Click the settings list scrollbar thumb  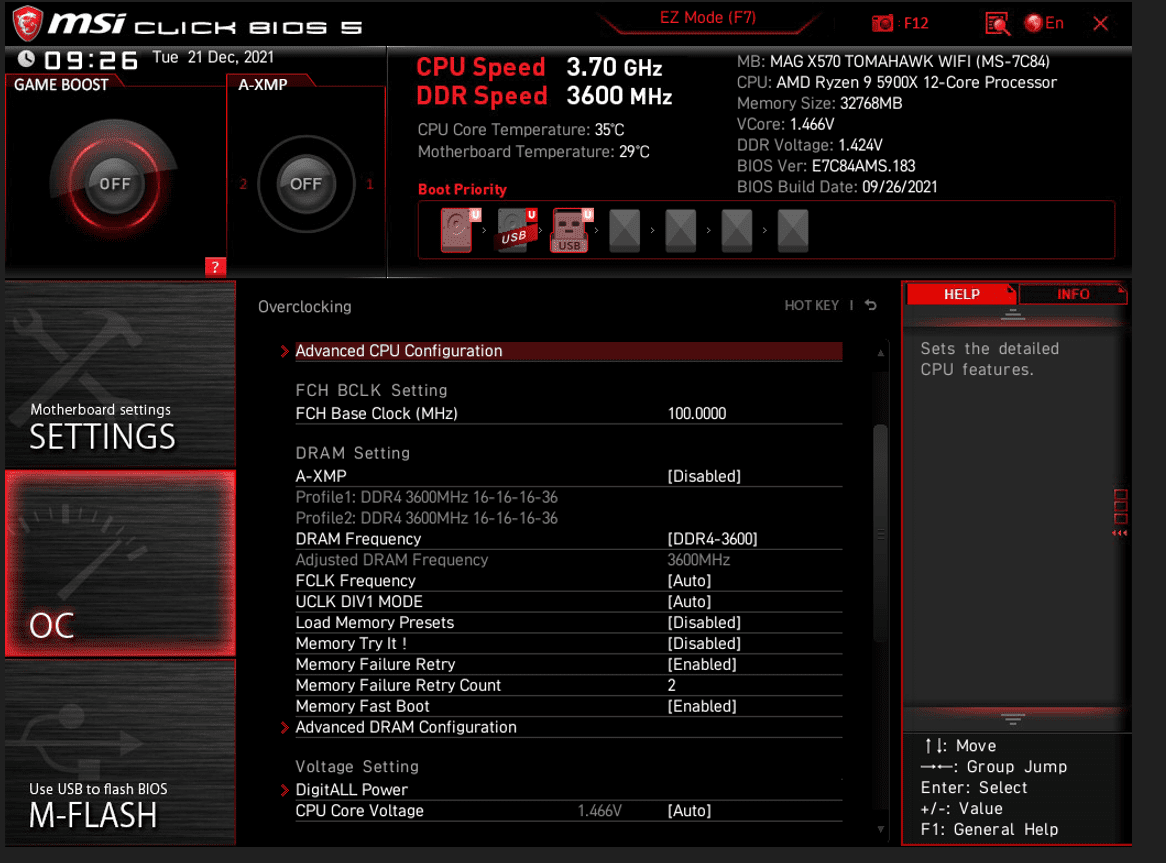880,533
